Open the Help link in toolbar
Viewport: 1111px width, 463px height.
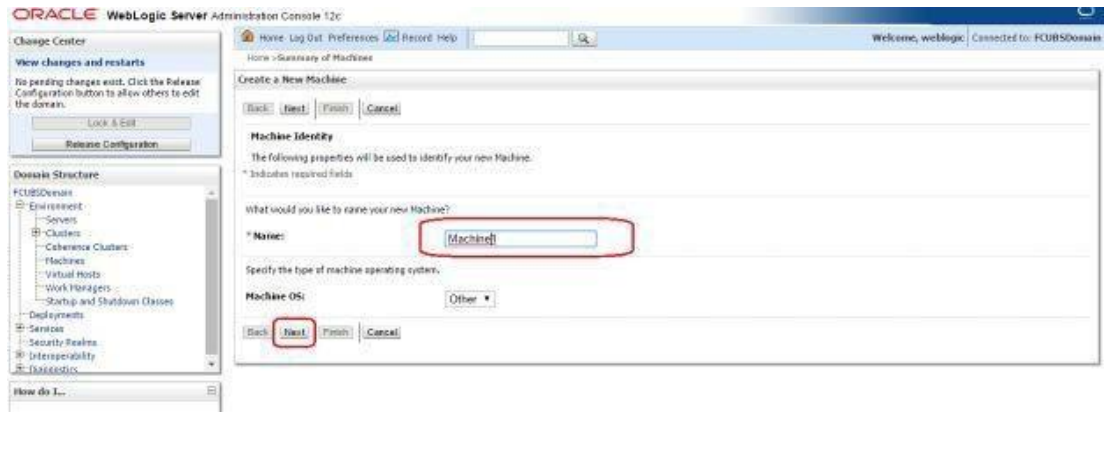point(447,38)
